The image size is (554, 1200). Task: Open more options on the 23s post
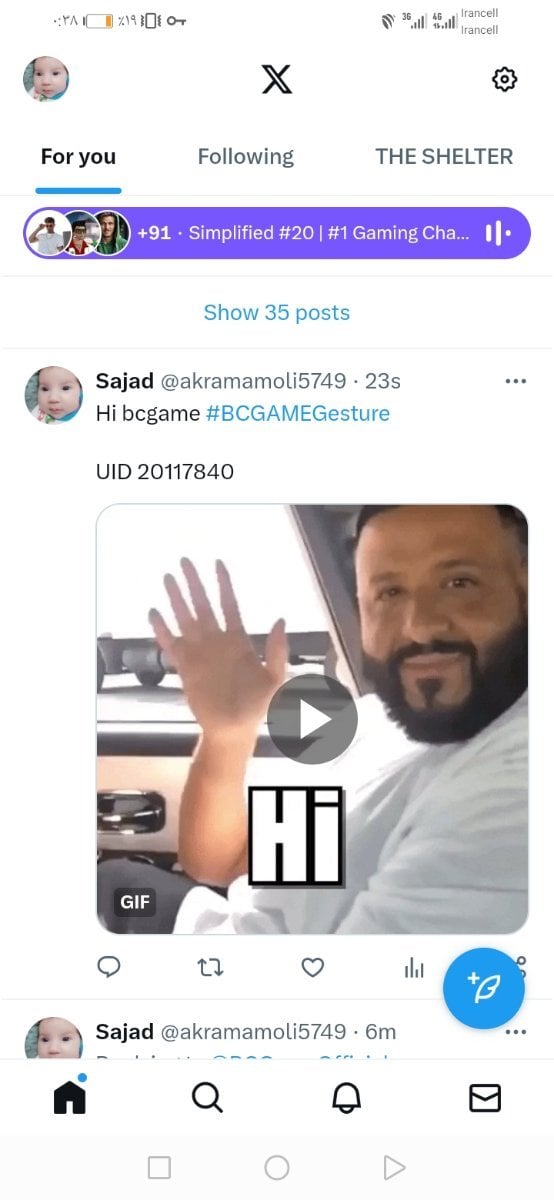click(516, 381)
